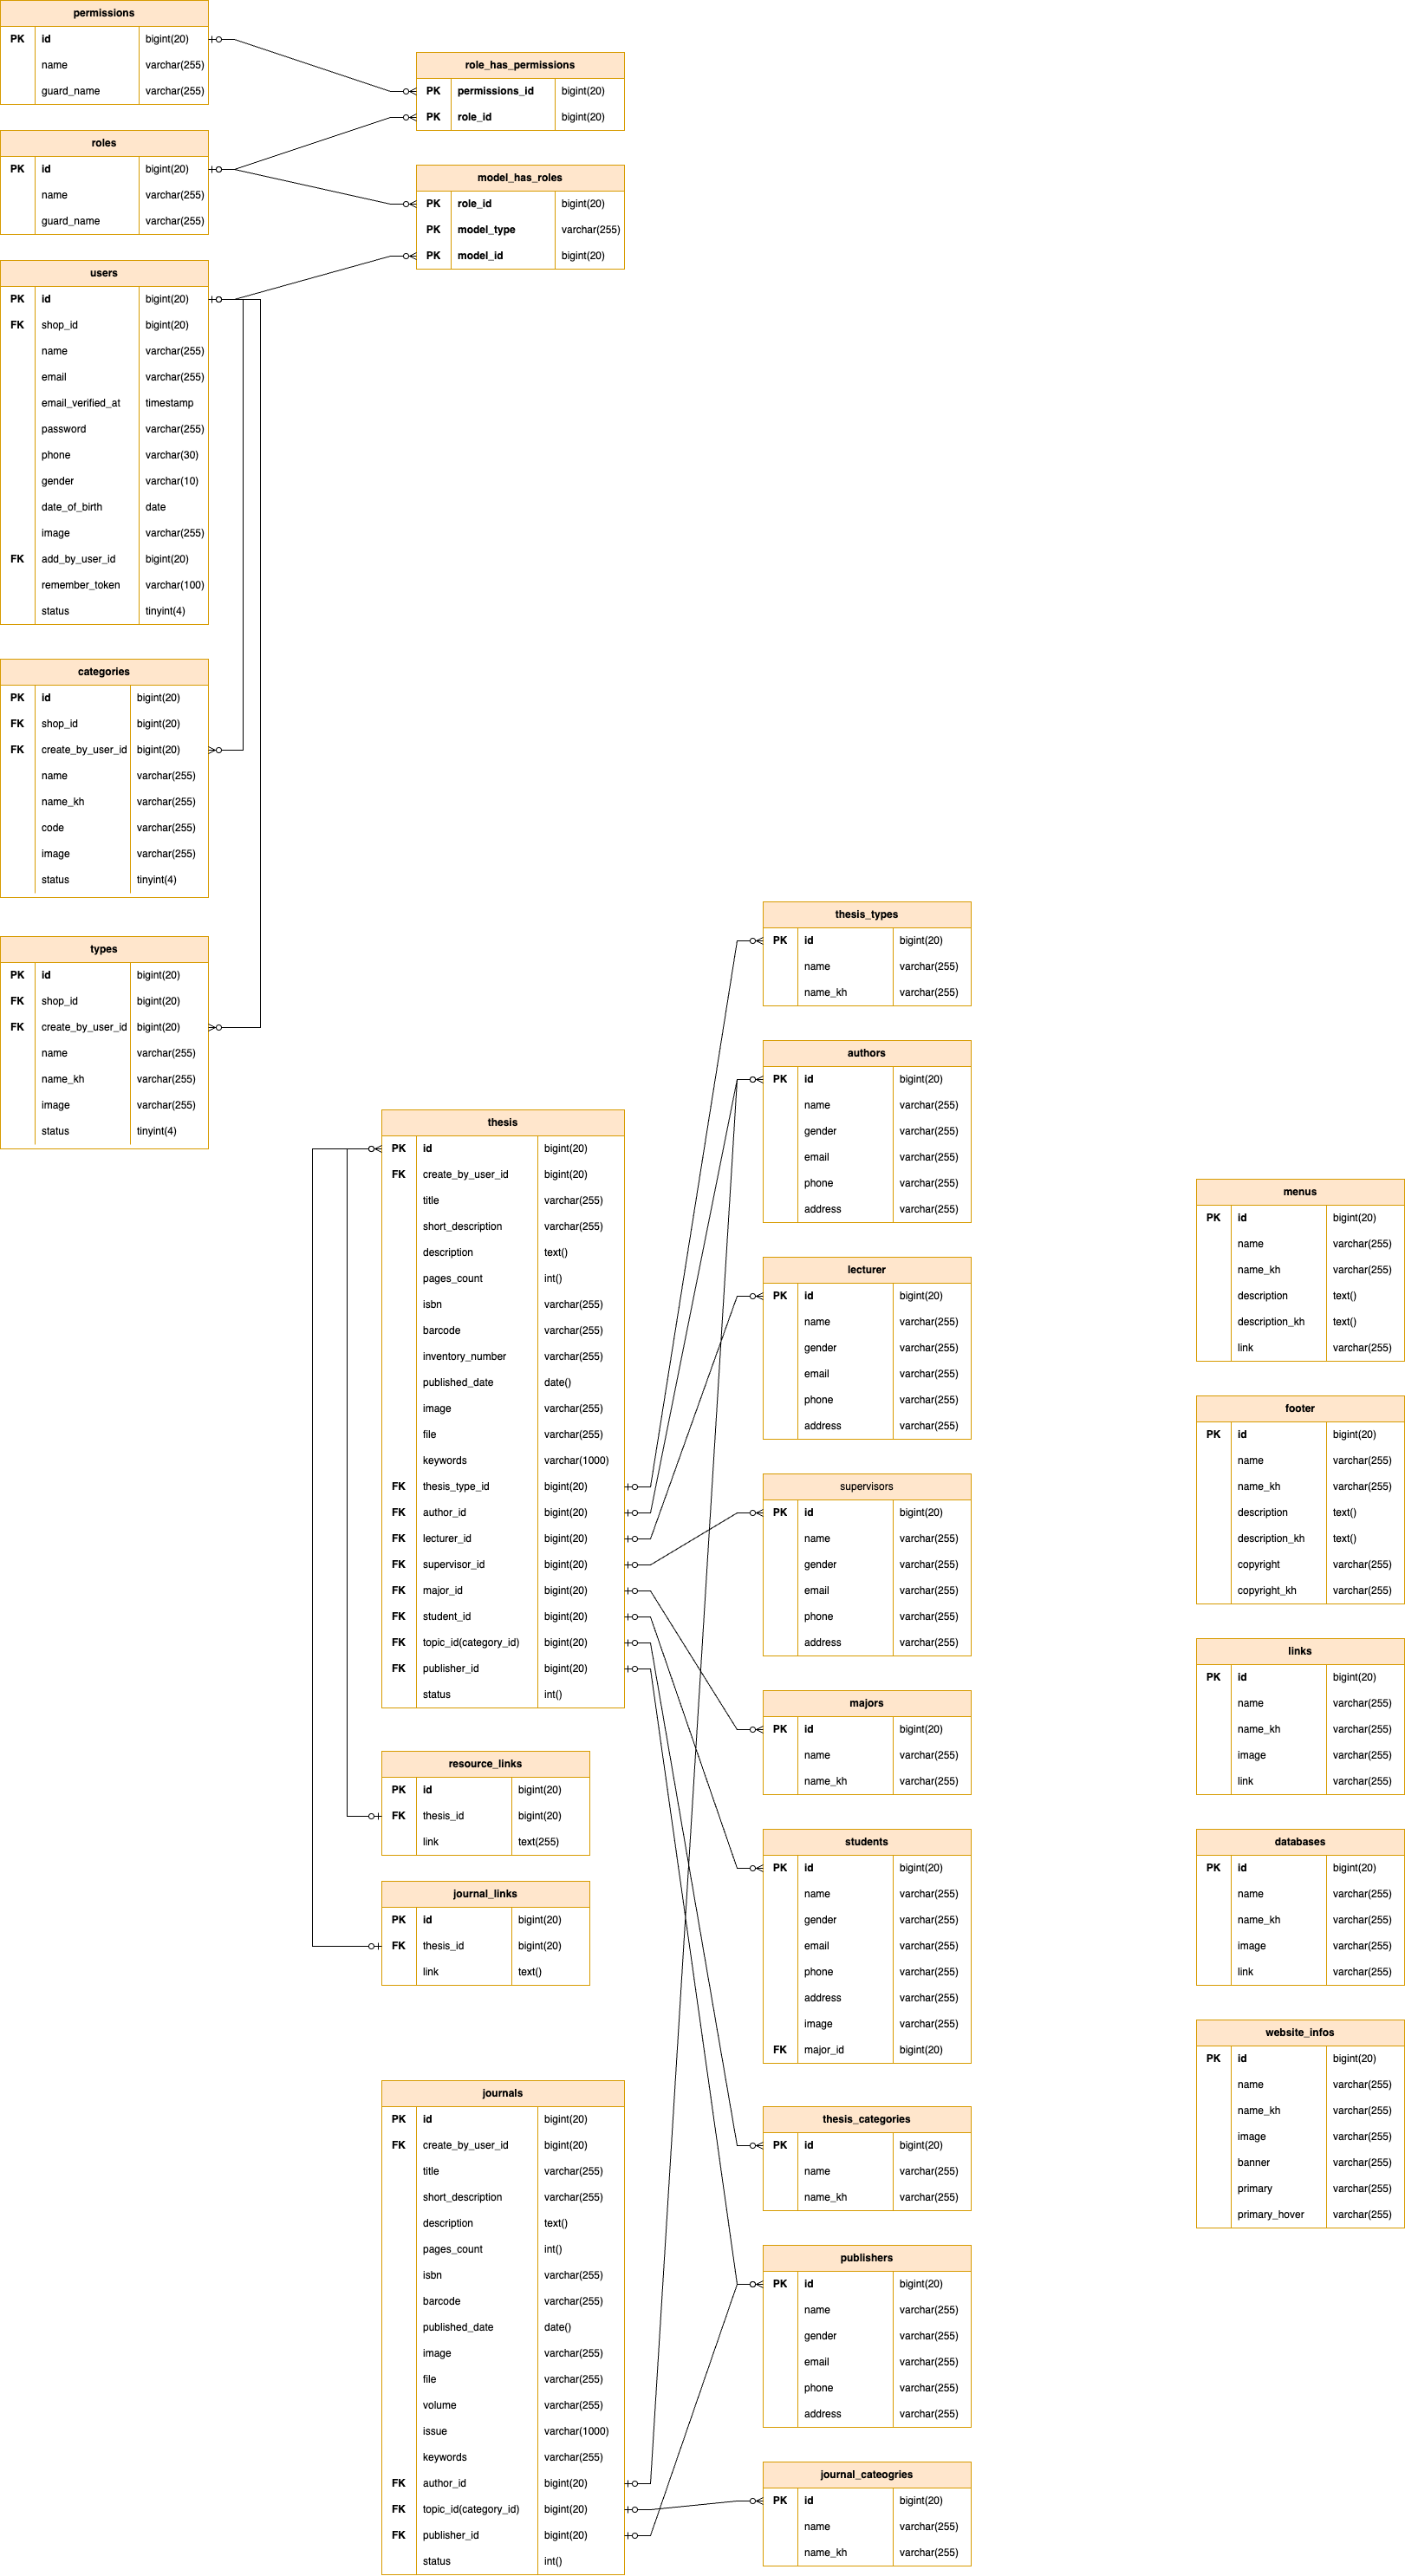Screen dimensions: 1405x2576
Task: Select the volume field in journals table
Action: click(439, 2405)
